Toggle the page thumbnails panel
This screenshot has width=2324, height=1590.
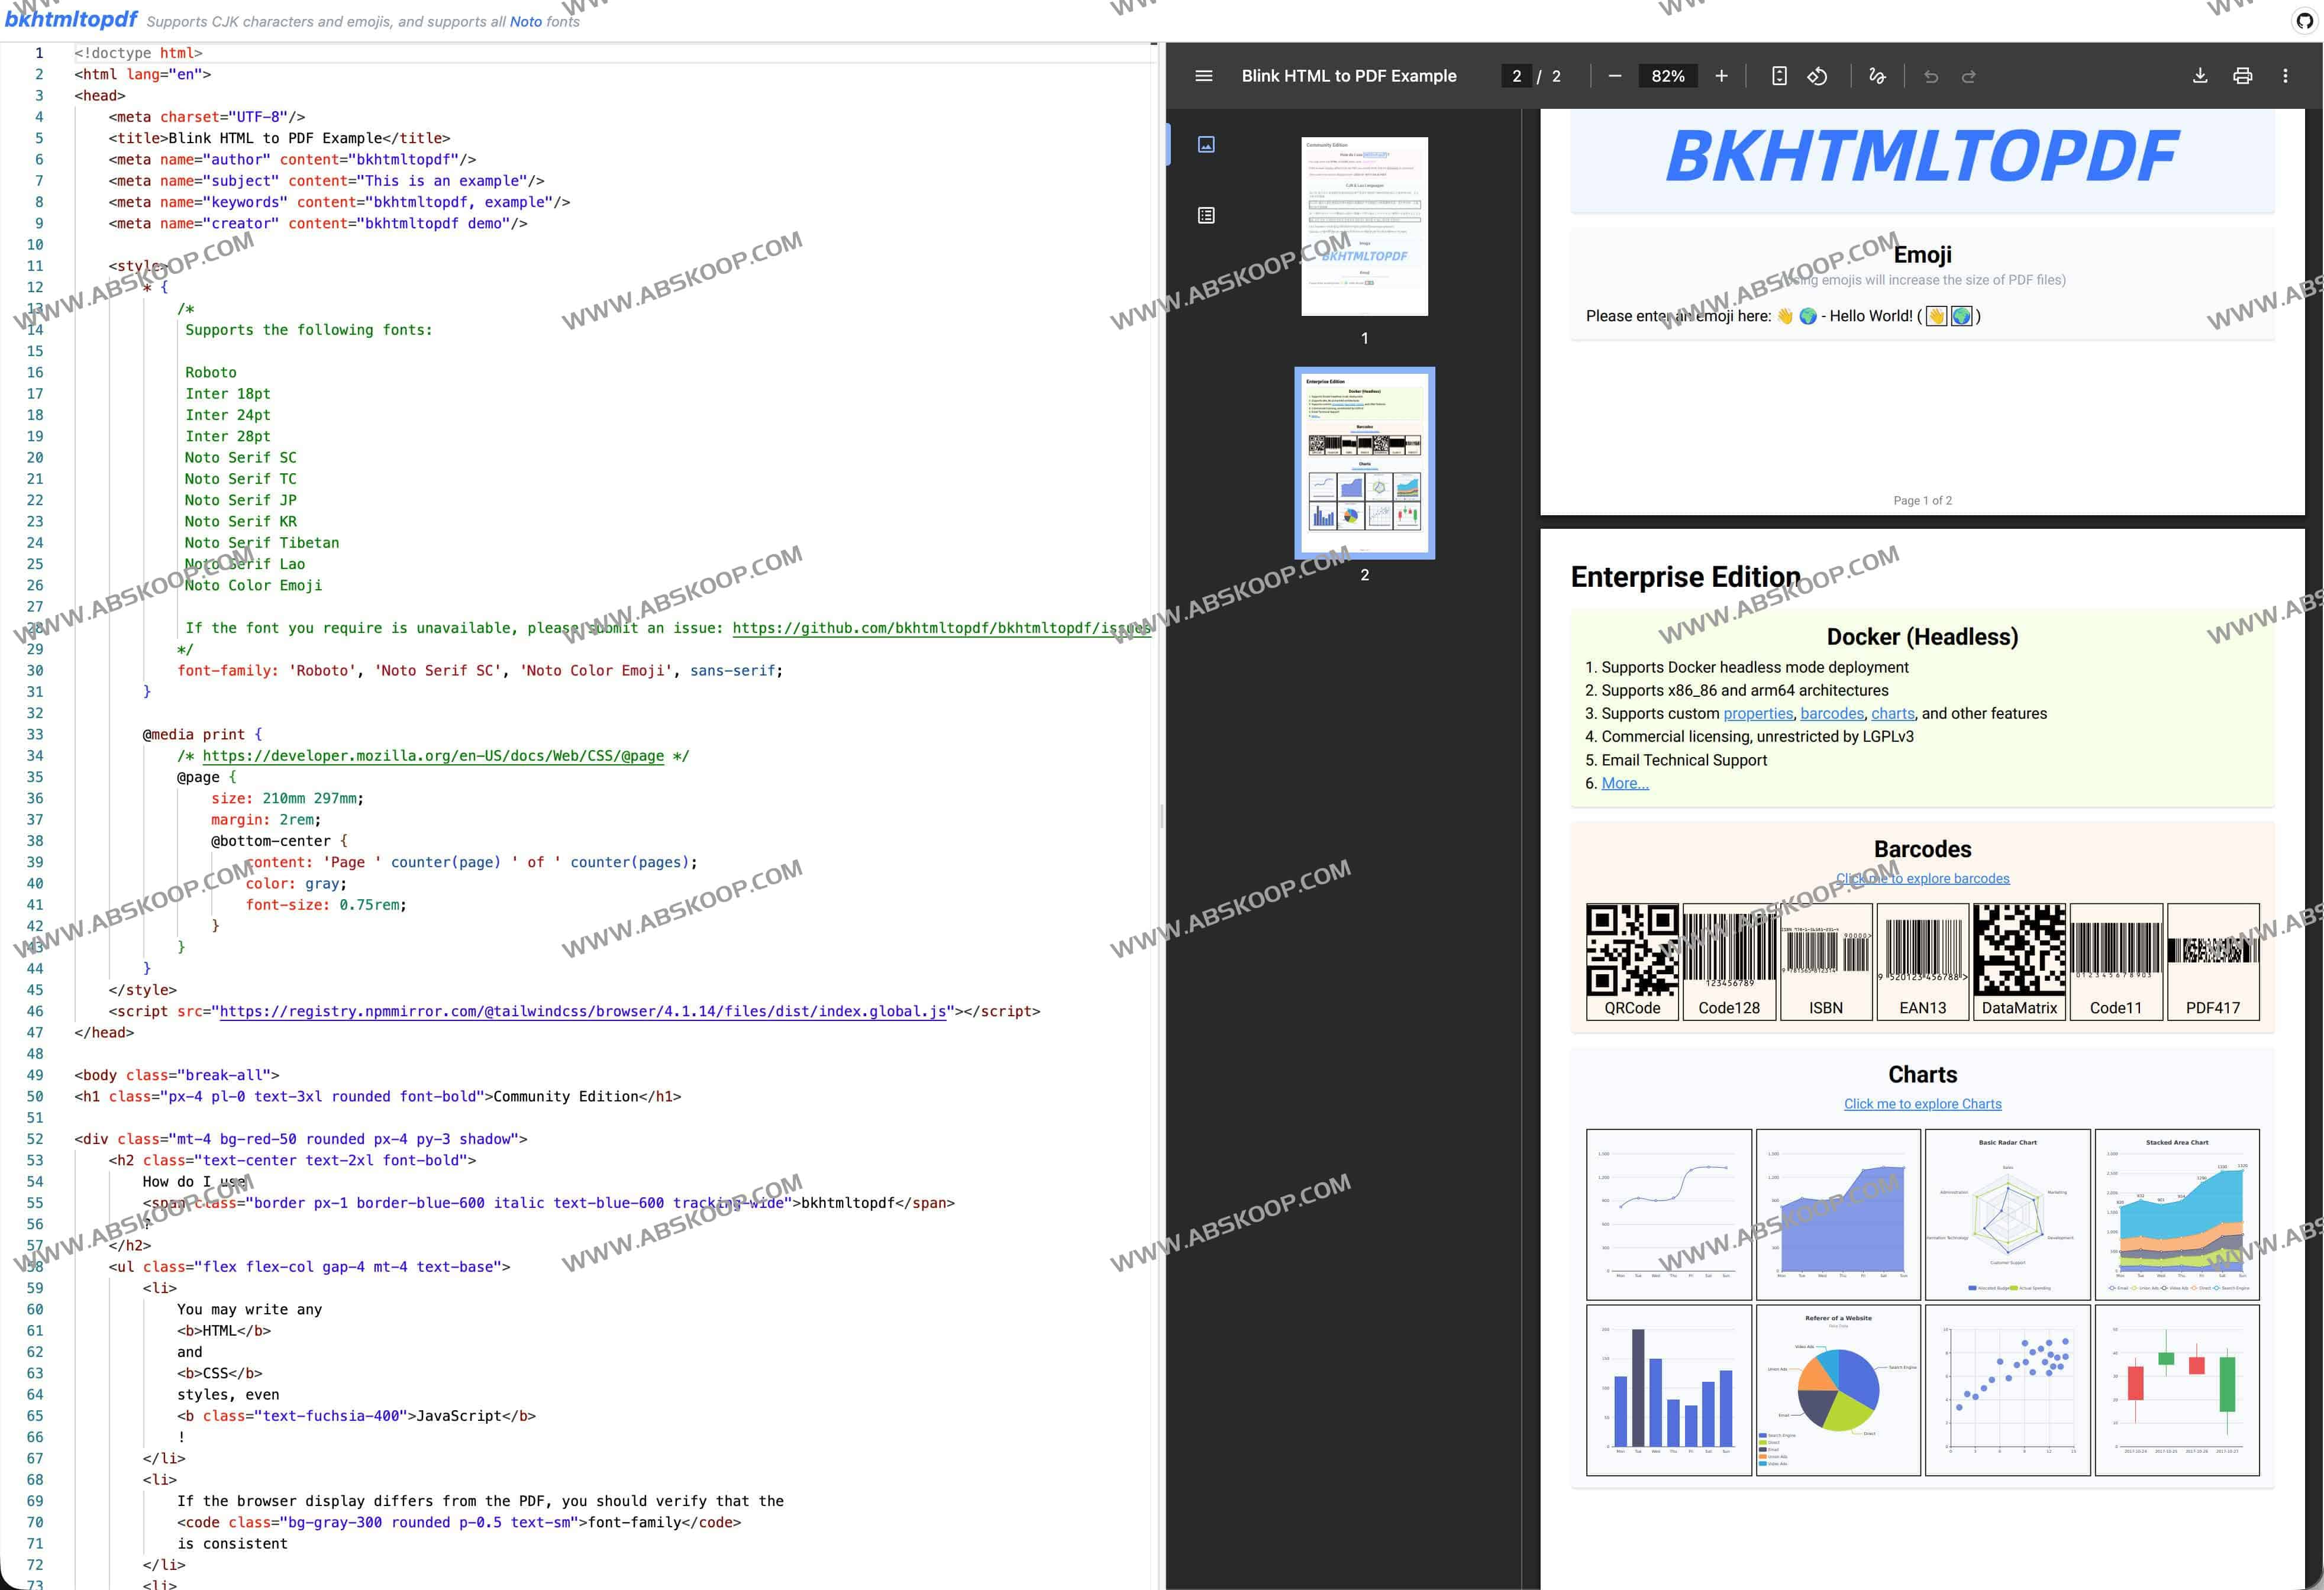[x=1206, y=143]
